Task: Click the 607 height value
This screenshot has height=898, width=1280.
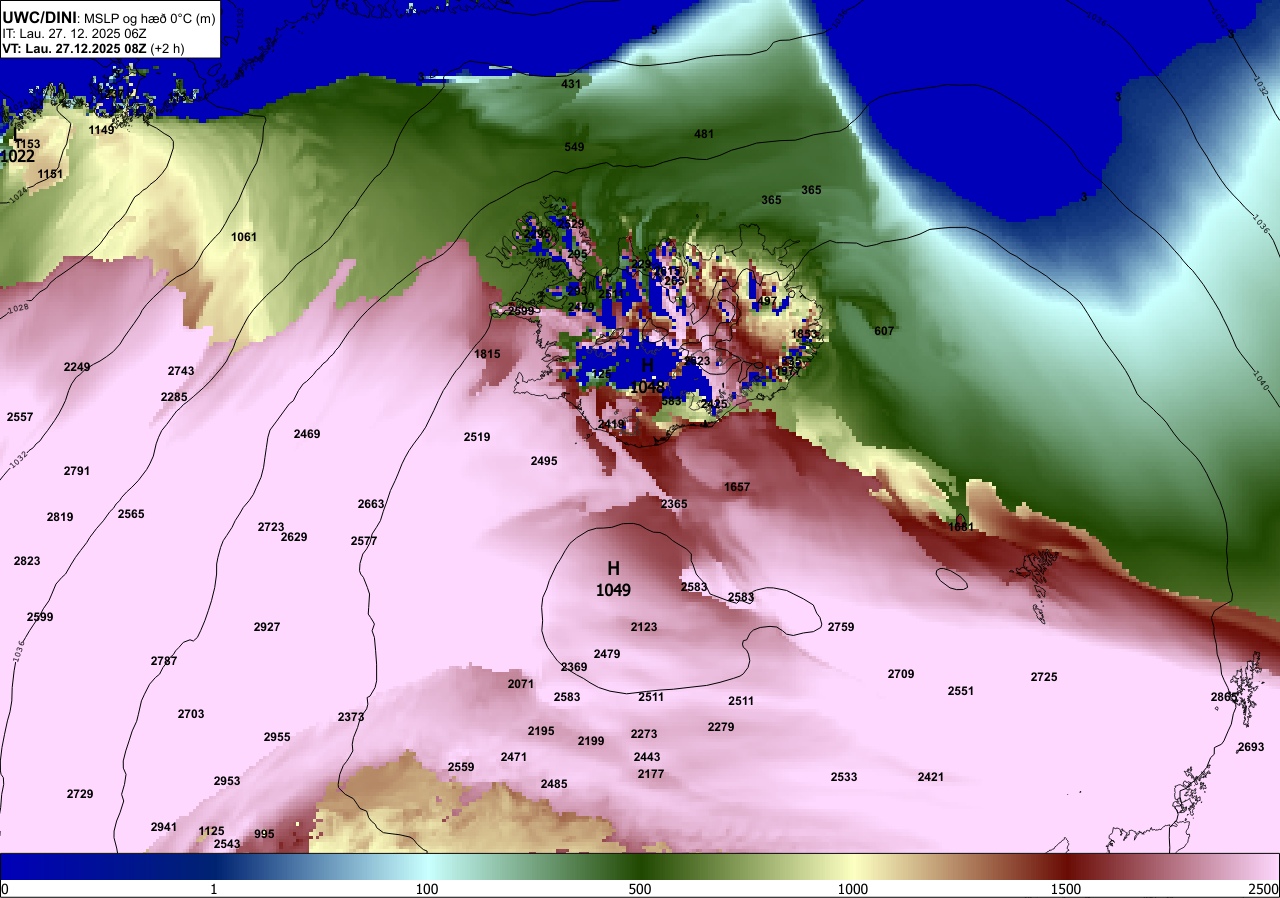Action: pyautogui.click(x=884, y=331)
